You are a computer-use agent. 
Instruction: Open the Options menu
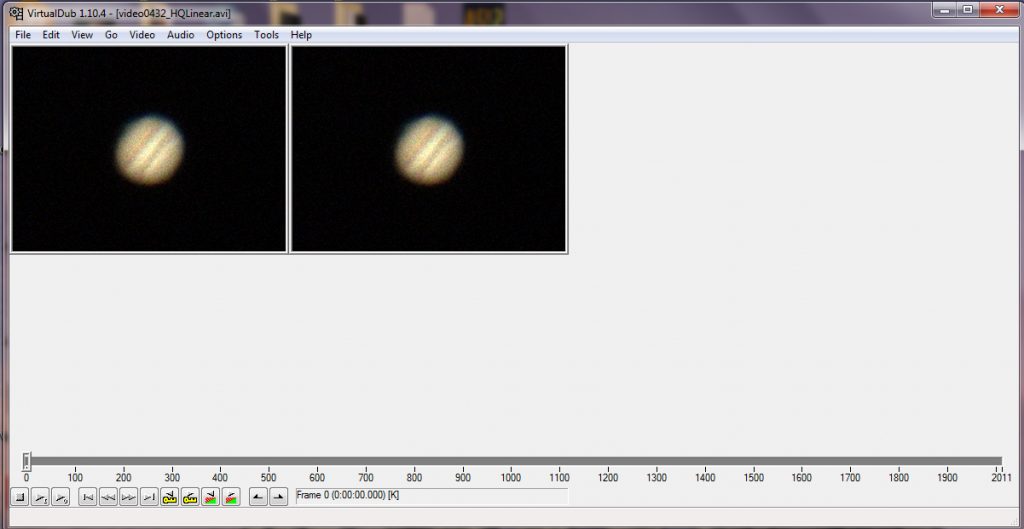click(x=224, y=35)
